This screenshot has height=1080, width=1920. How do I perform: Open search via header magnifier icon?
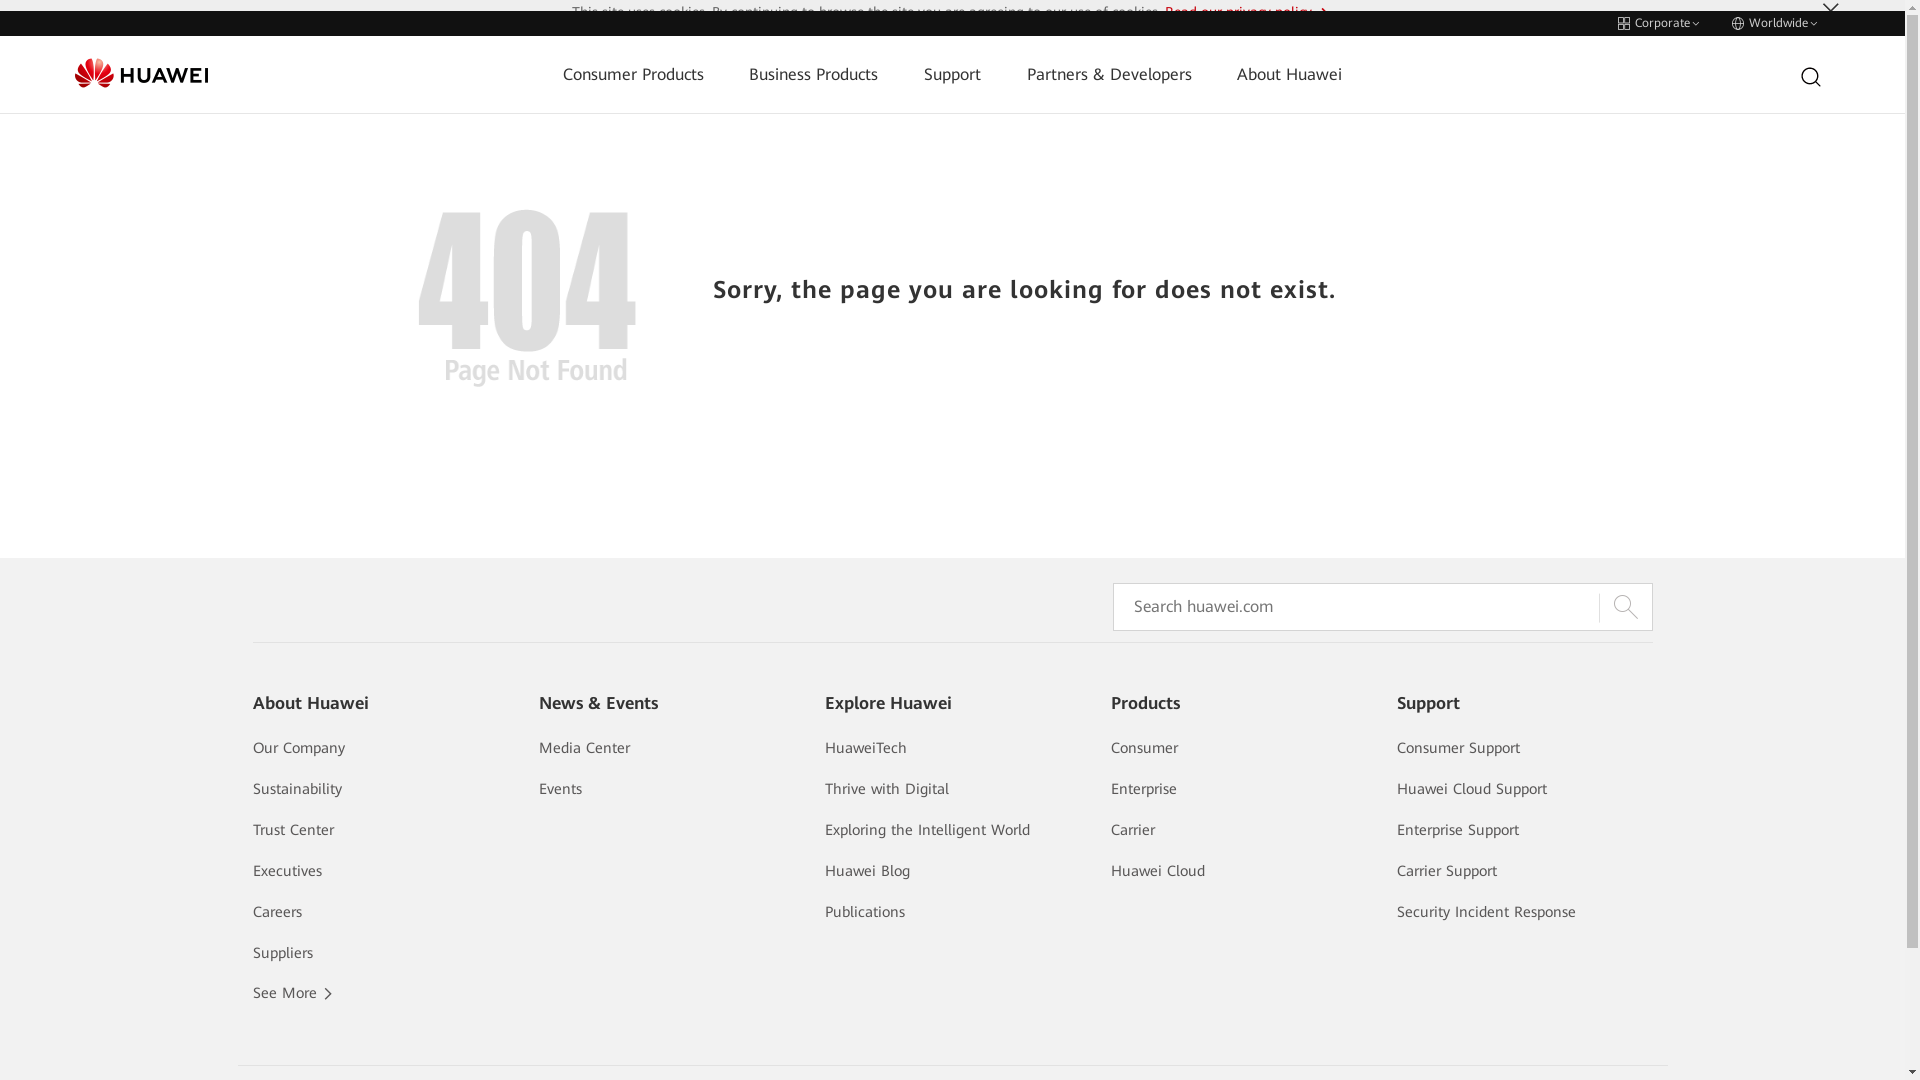pos(1810,77)
